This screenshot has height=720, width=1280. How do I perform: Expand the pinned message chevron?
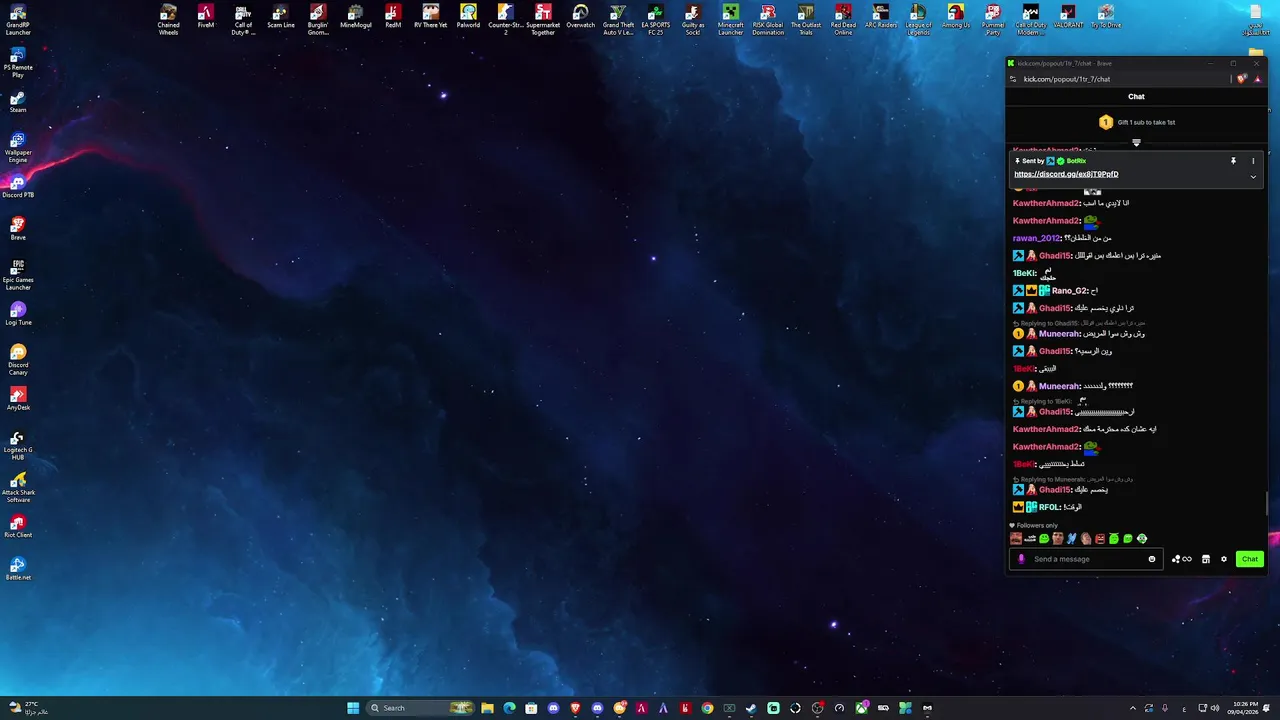[1253, 177]
